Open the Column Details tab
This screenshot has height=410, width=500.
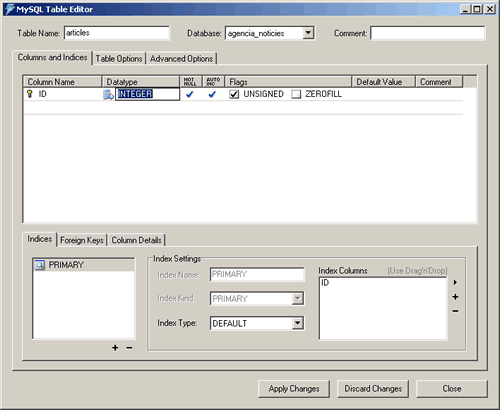[x=136, y=240]
